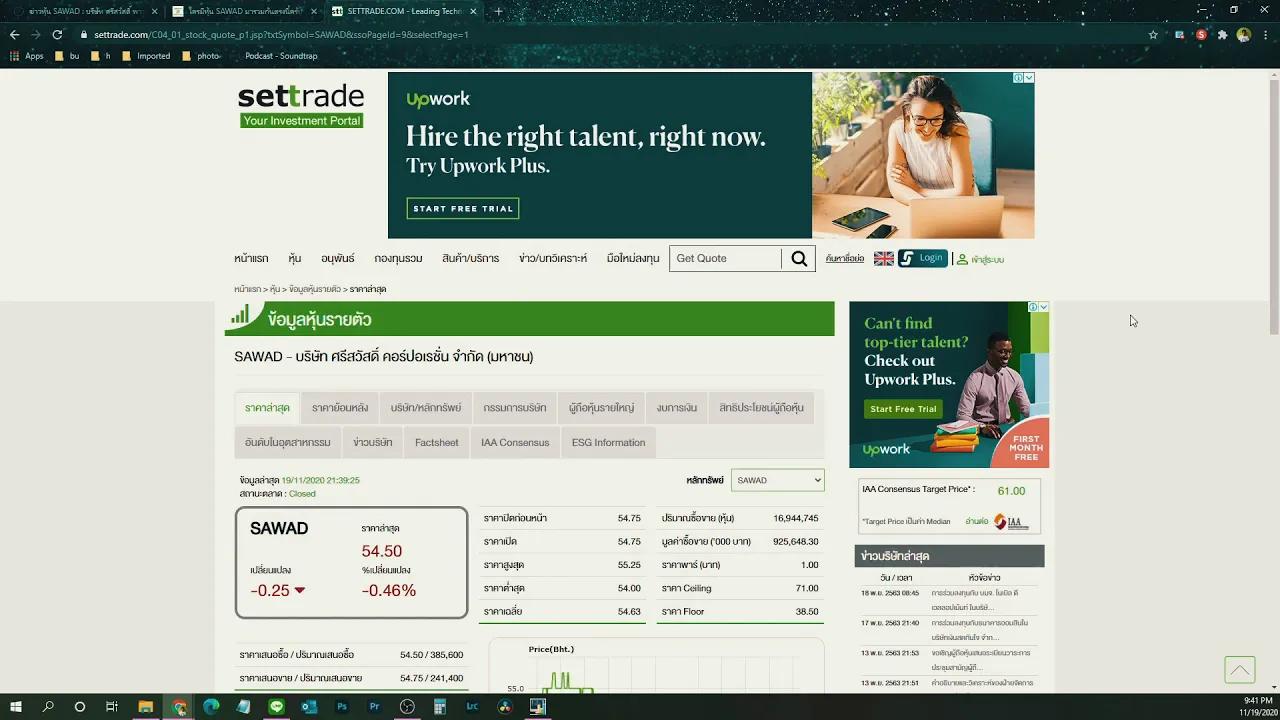Open Windows Start menu
The height and width of the screenshot is (720, 1280).
point(16,706)
